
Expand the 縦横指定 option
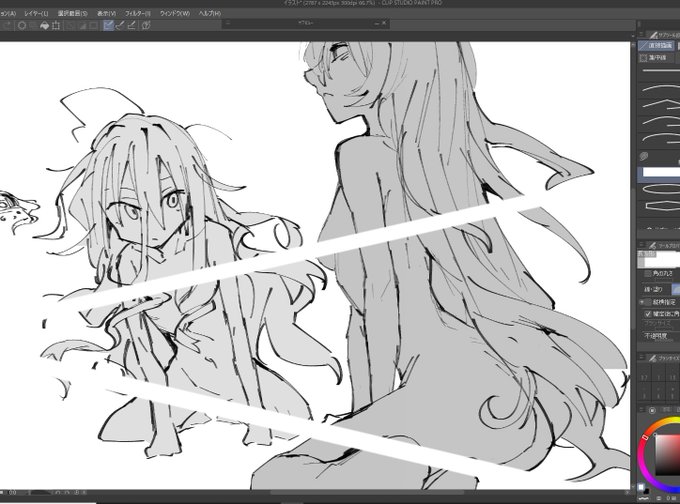[x=642, y=302]
